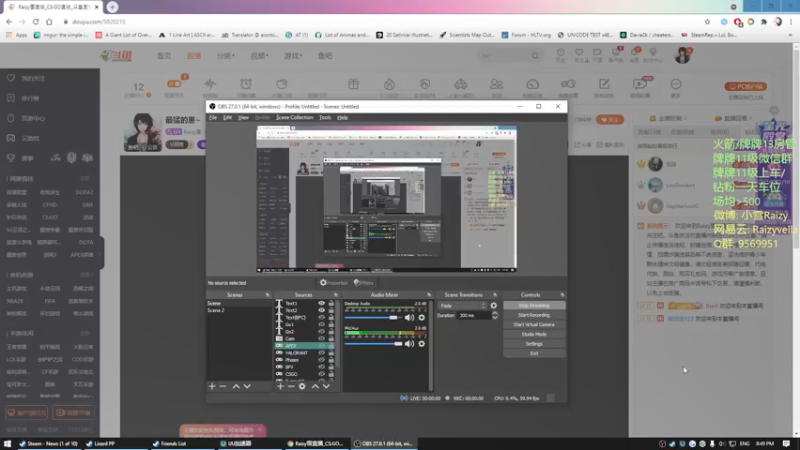Image resolution: width=800 pixels, height=450 pixels.
Task: Pop out the Scenes dock
Action: coord(267,295)
